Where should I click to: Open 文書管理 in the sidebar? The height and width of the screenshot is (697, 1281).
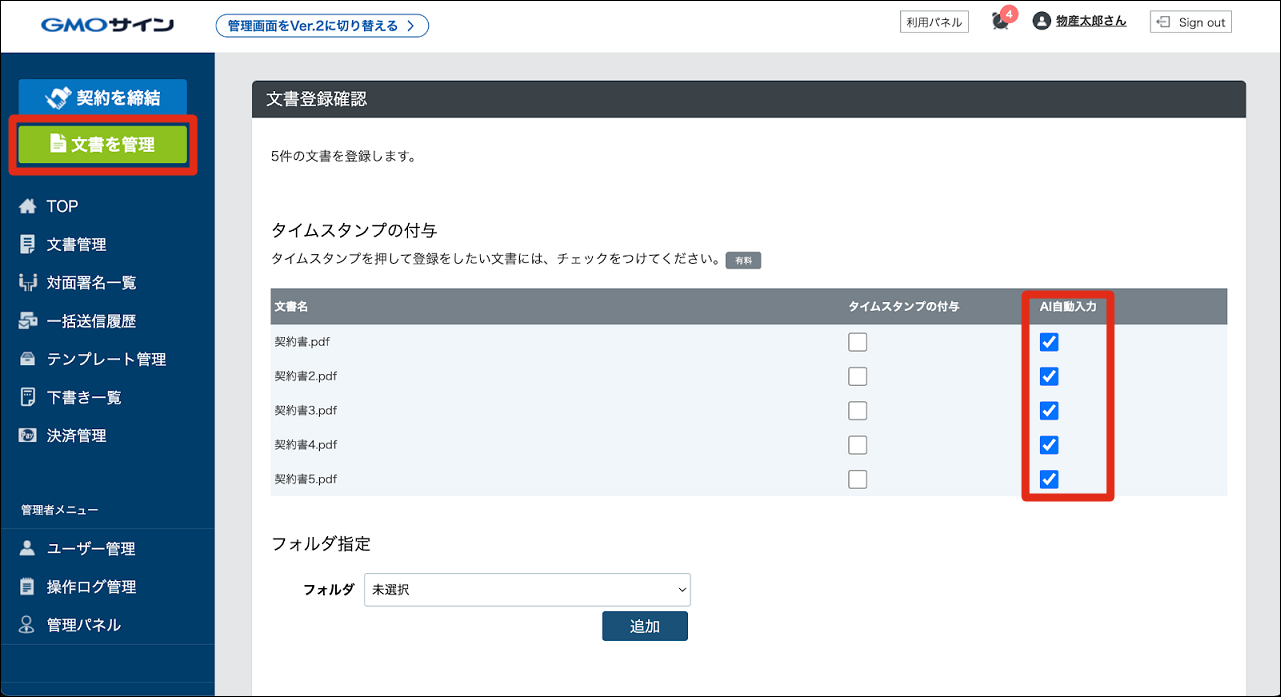pos(76,244)
